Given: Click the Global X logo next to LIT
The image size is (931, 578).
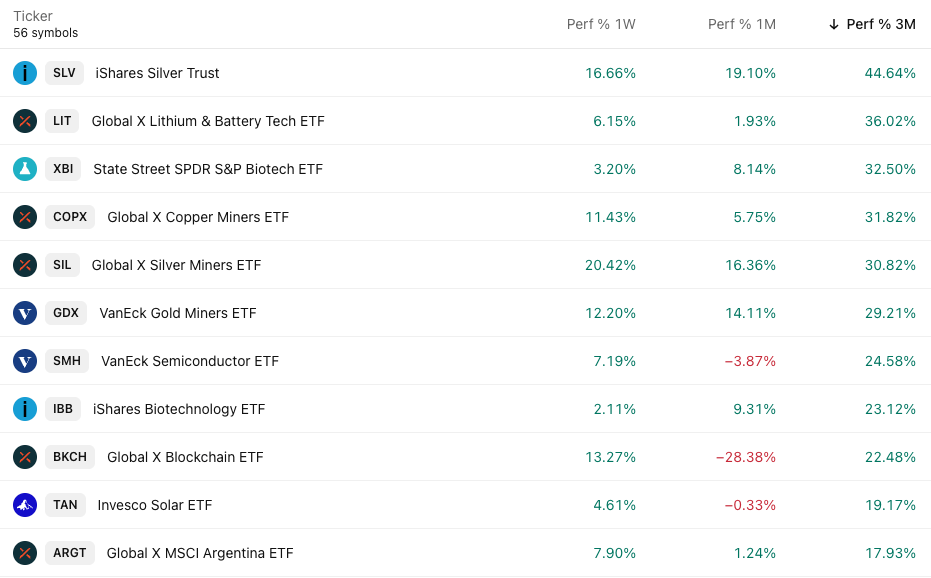Looking at the screenshot, I should pyautogui.click(x=25, y=121).
